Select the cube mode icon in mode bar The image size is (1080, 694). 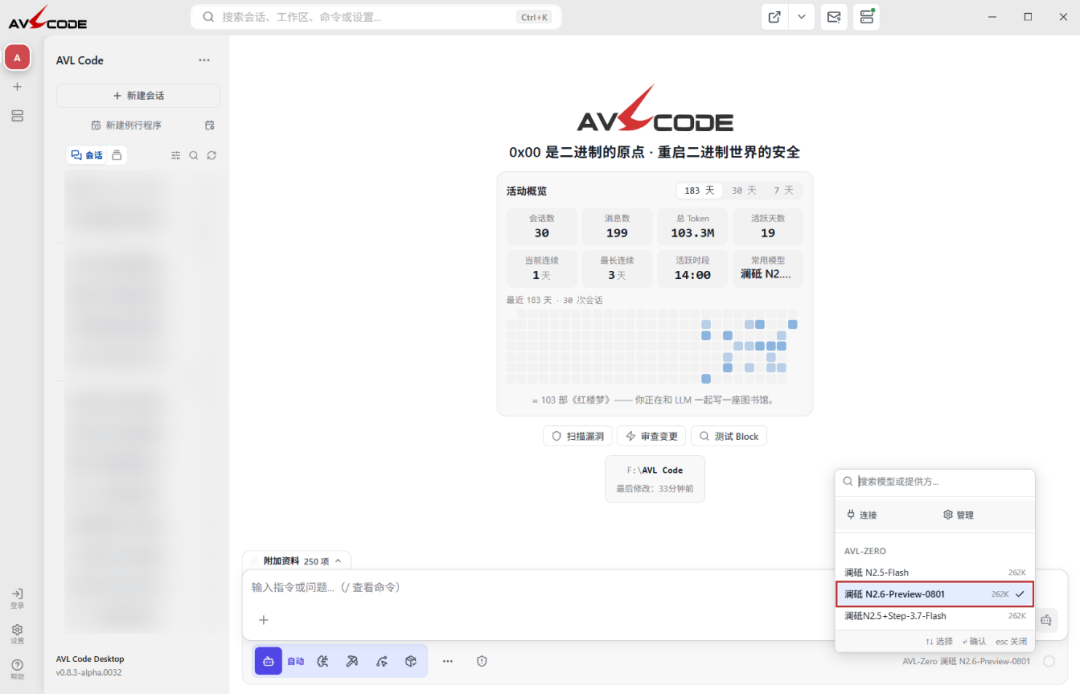(411, 661)
